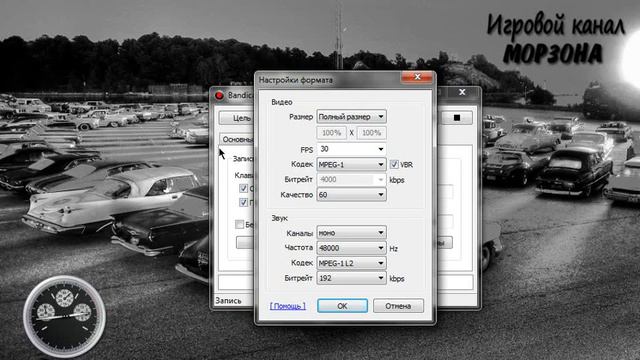The image size is (640, 360).
Task: Click the Отмена button
Action: (x=398, y=306)
